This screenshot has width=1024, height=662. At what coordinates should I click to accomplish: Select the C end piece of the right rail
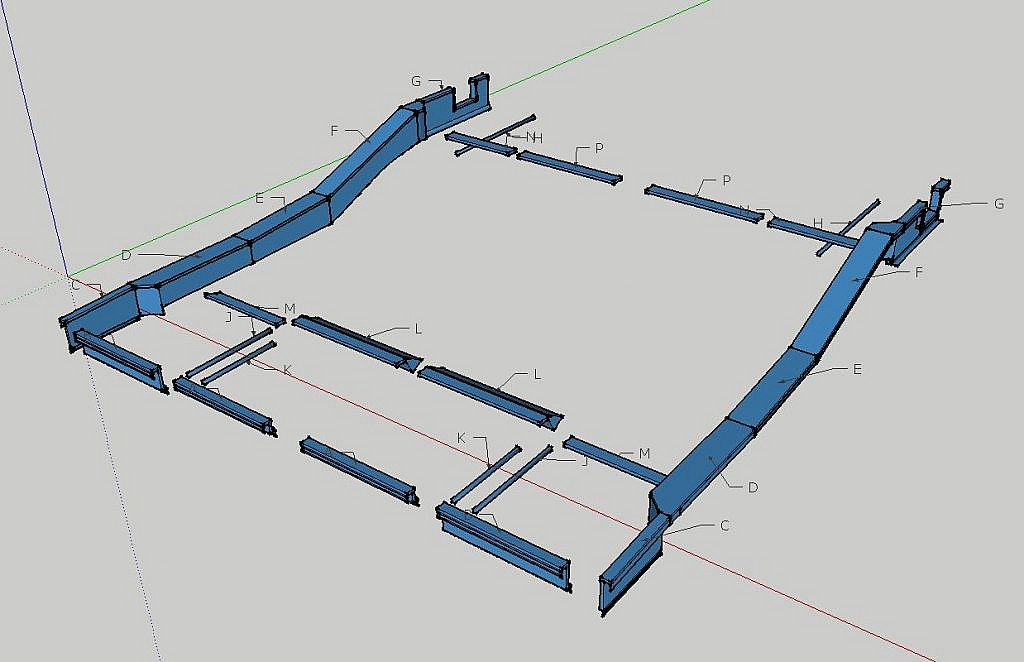630,565
